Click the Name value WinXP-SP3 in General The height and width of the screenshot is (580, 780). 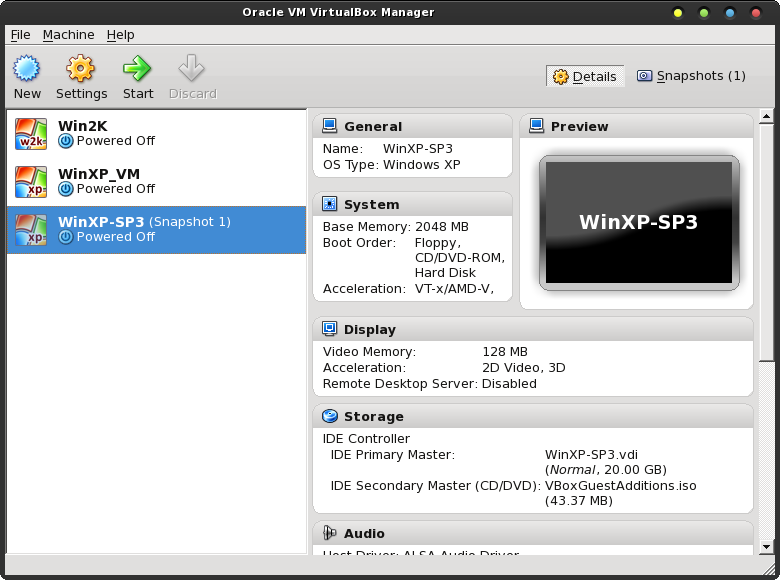pyautogui.click(x=418, y=149)
